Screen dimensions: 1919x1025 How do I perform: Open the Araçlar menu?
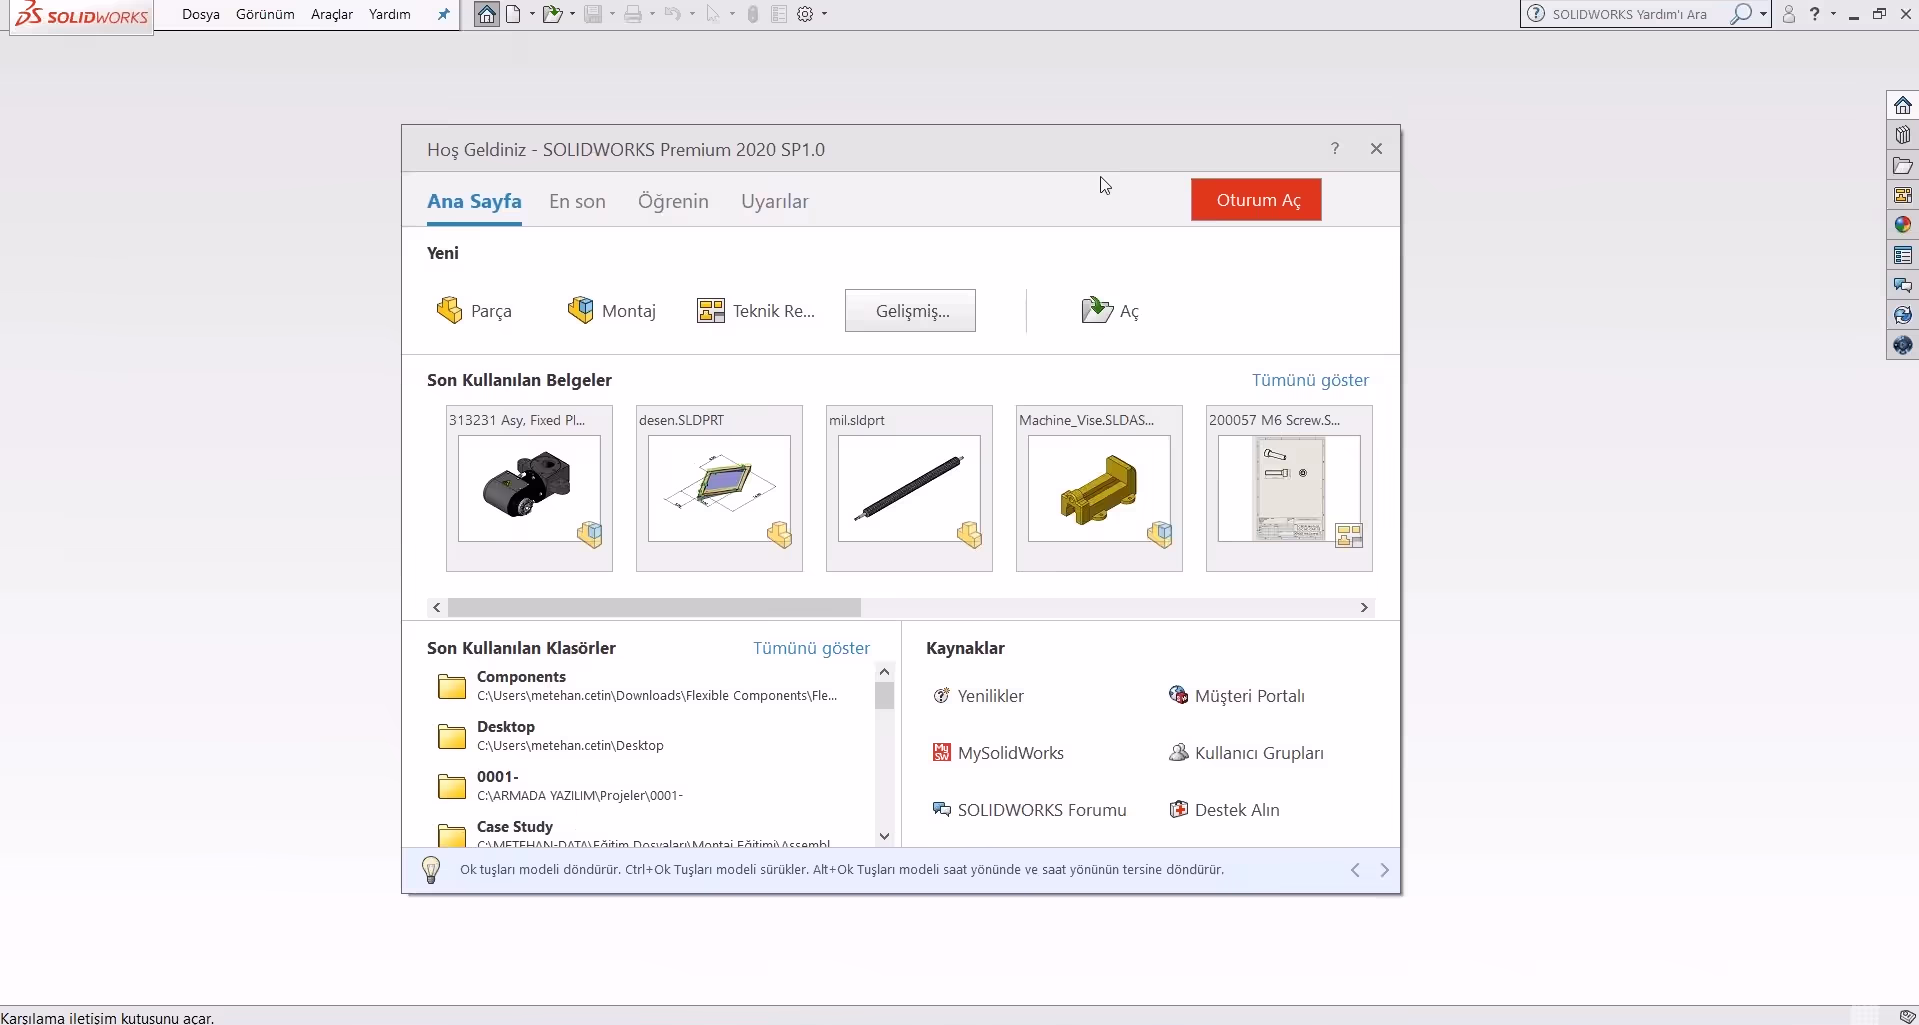click(332, 14)
